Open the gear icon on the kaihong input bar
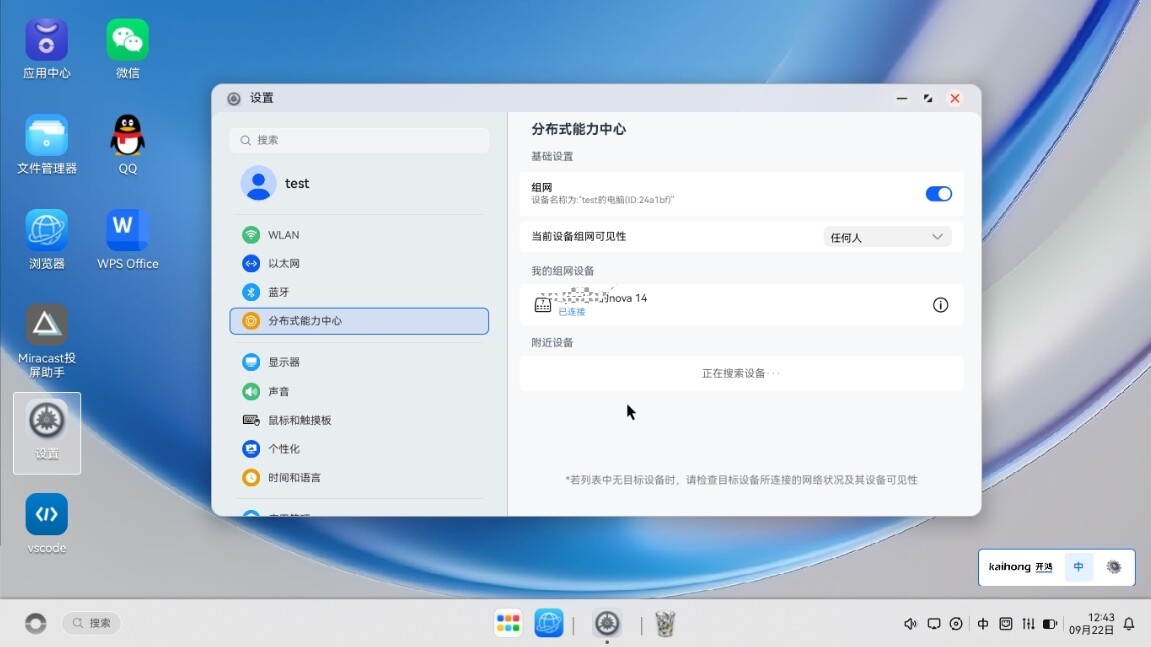1151x647 pixels. click(x=1114, y=566)
